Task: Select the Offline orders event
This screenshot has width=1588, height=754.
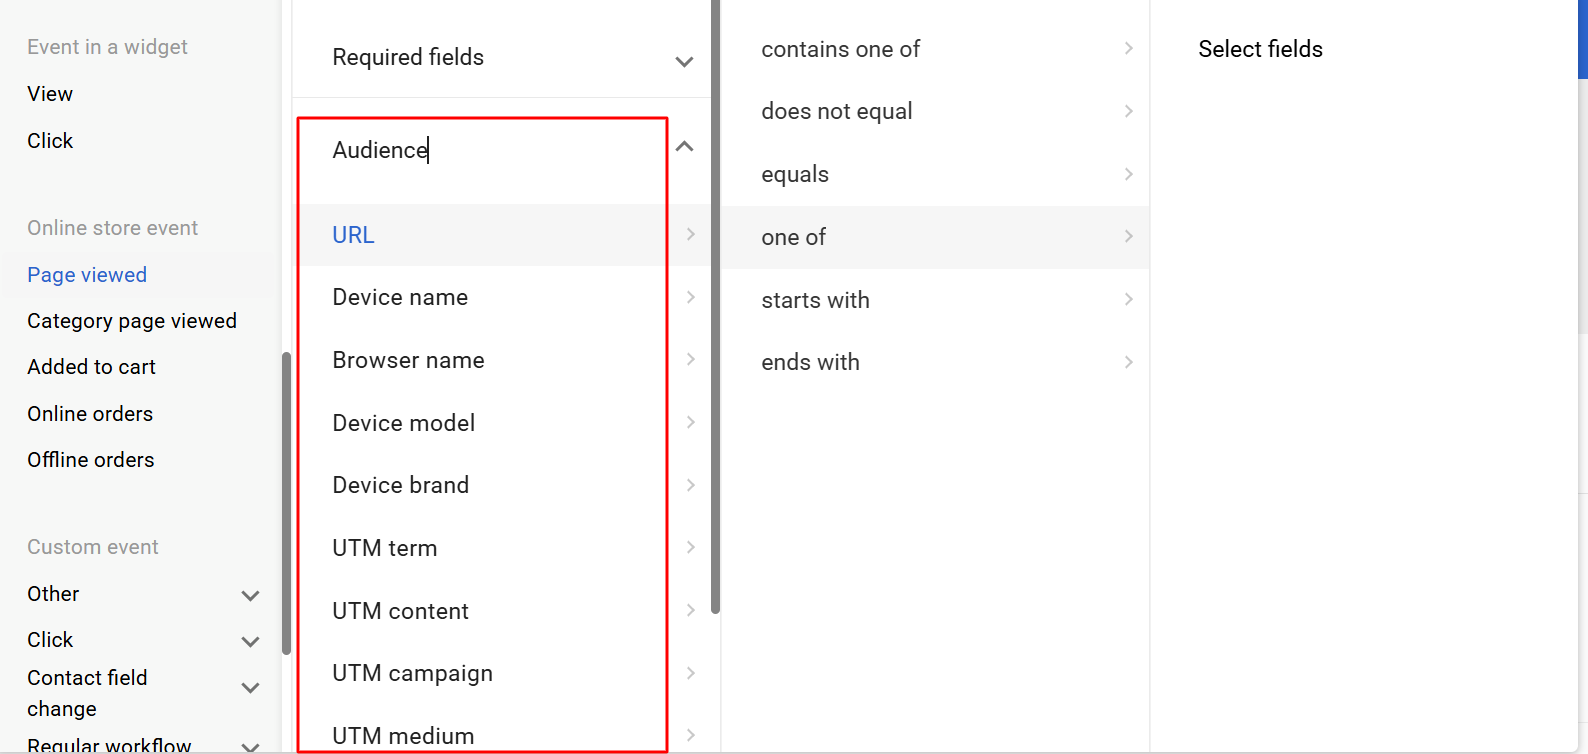Action: pyautogui.click(x=91, y=460)
